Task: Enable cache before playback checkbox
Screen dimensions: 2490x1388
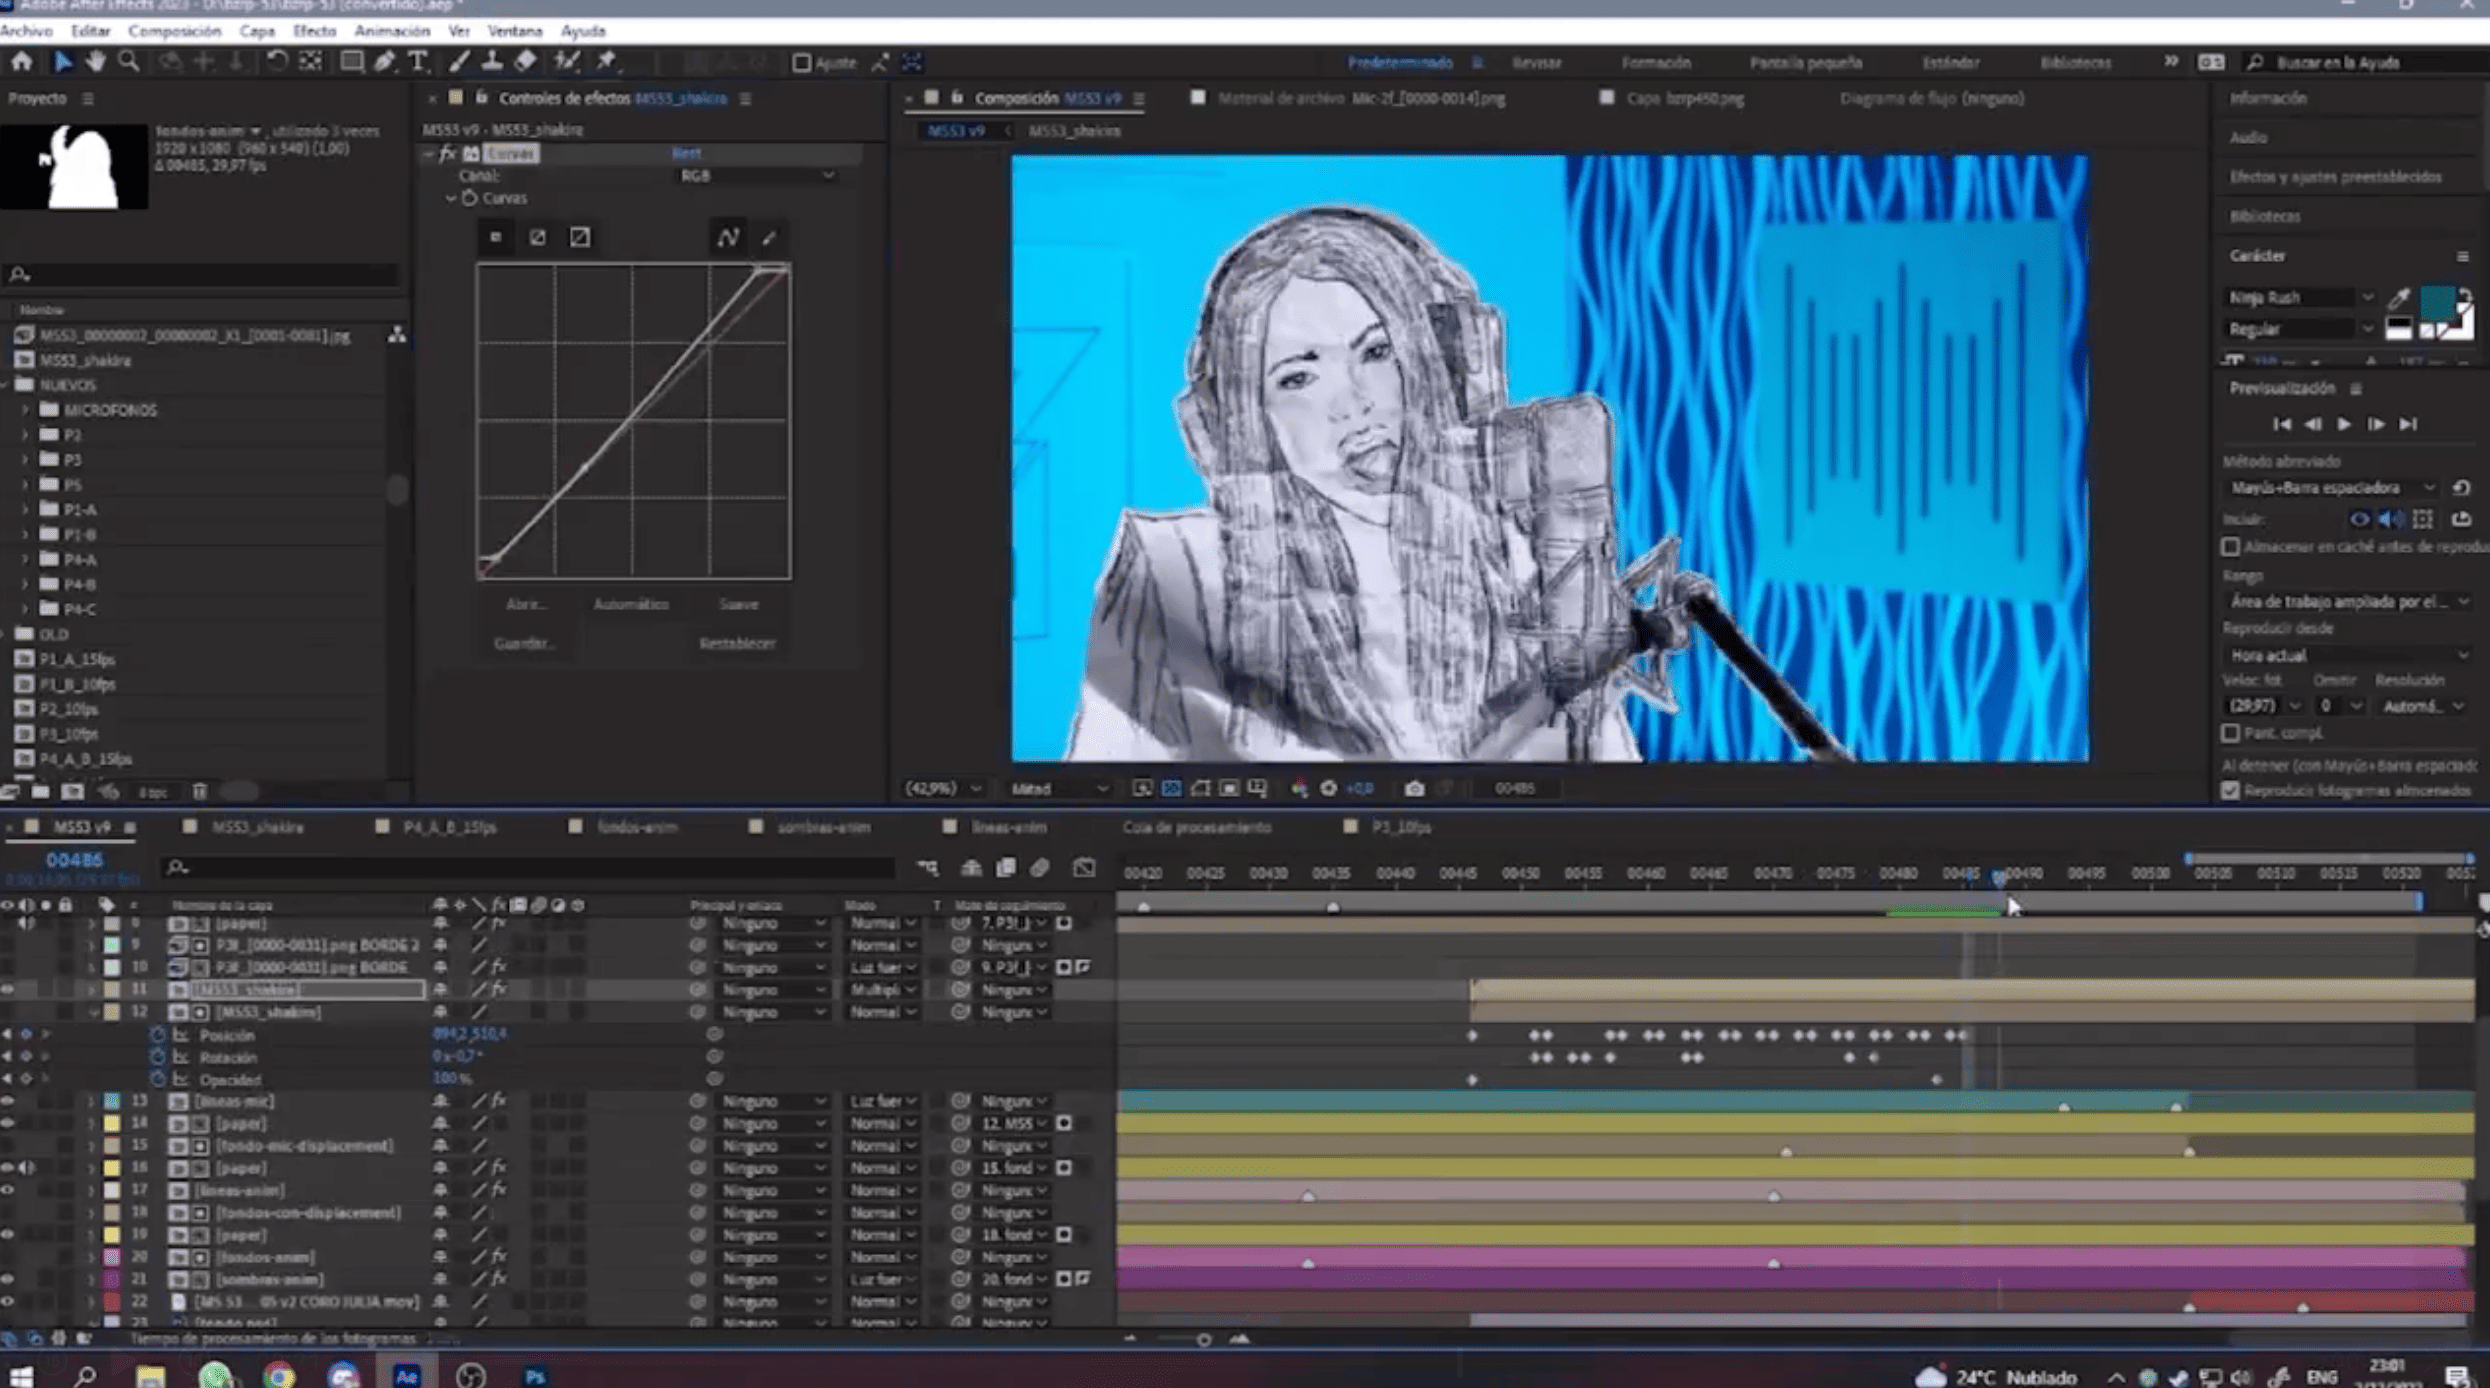Action: [x=2230, y=547]
